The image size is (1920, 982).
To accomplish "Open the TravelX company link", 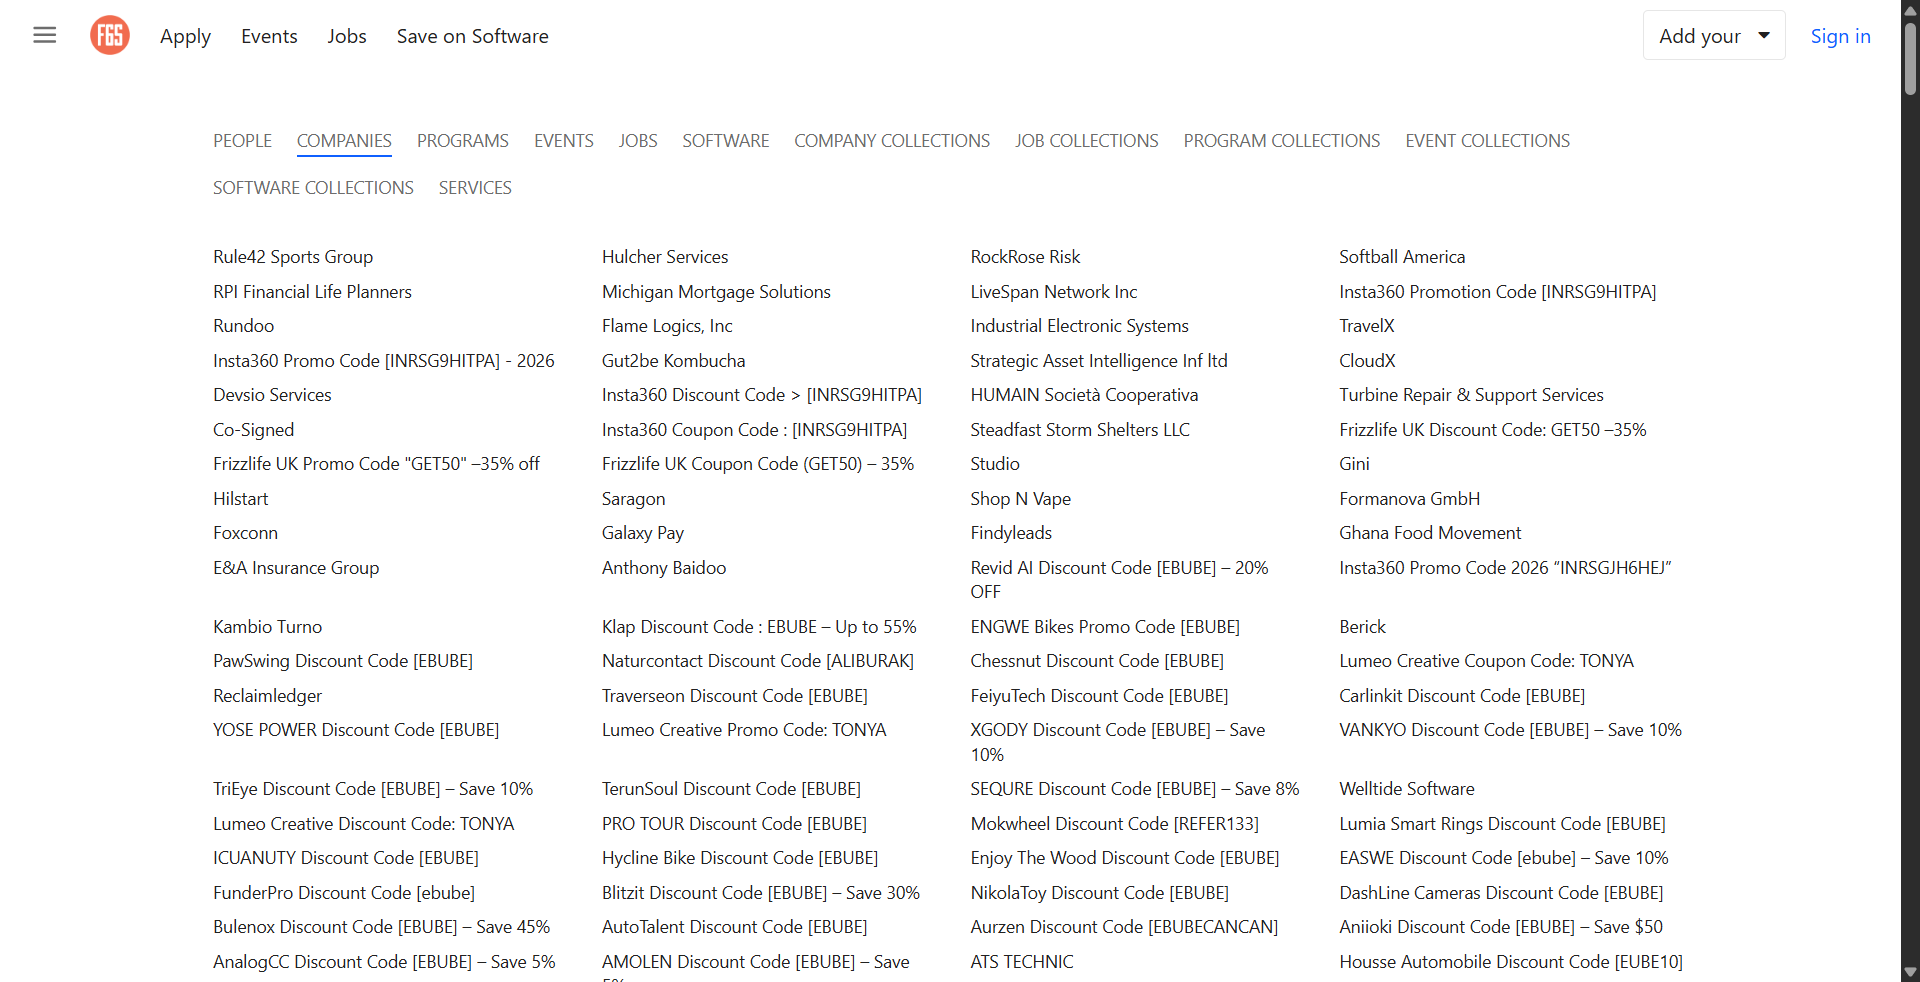I will (x=1367, y=326).
